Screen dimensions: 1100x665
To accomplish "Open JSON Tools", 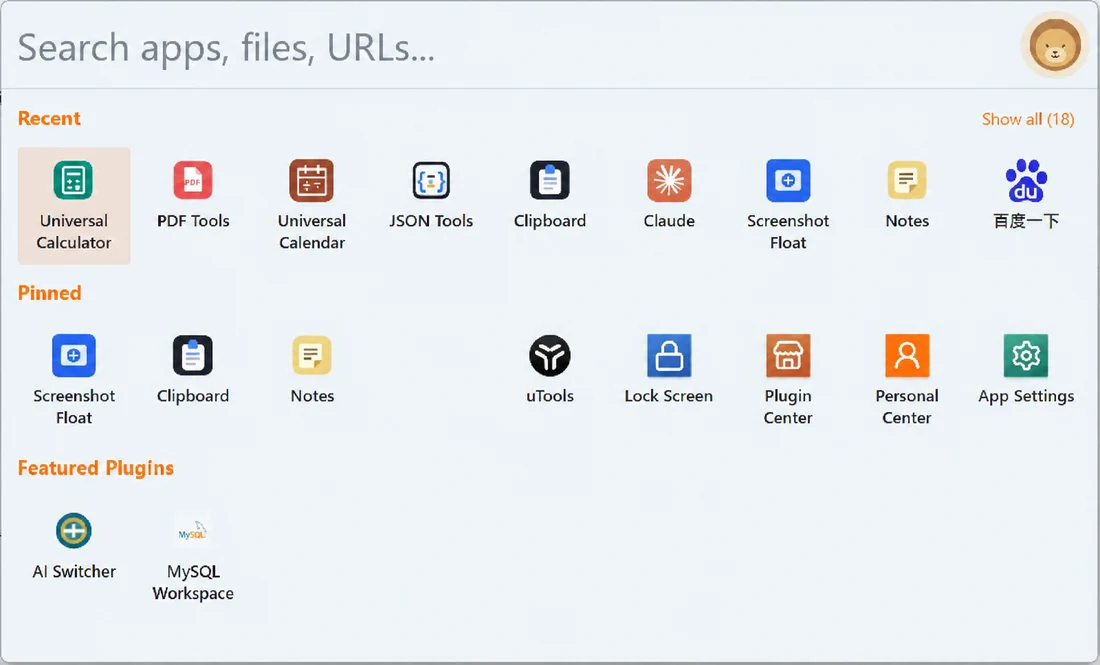I will point(431,195).
